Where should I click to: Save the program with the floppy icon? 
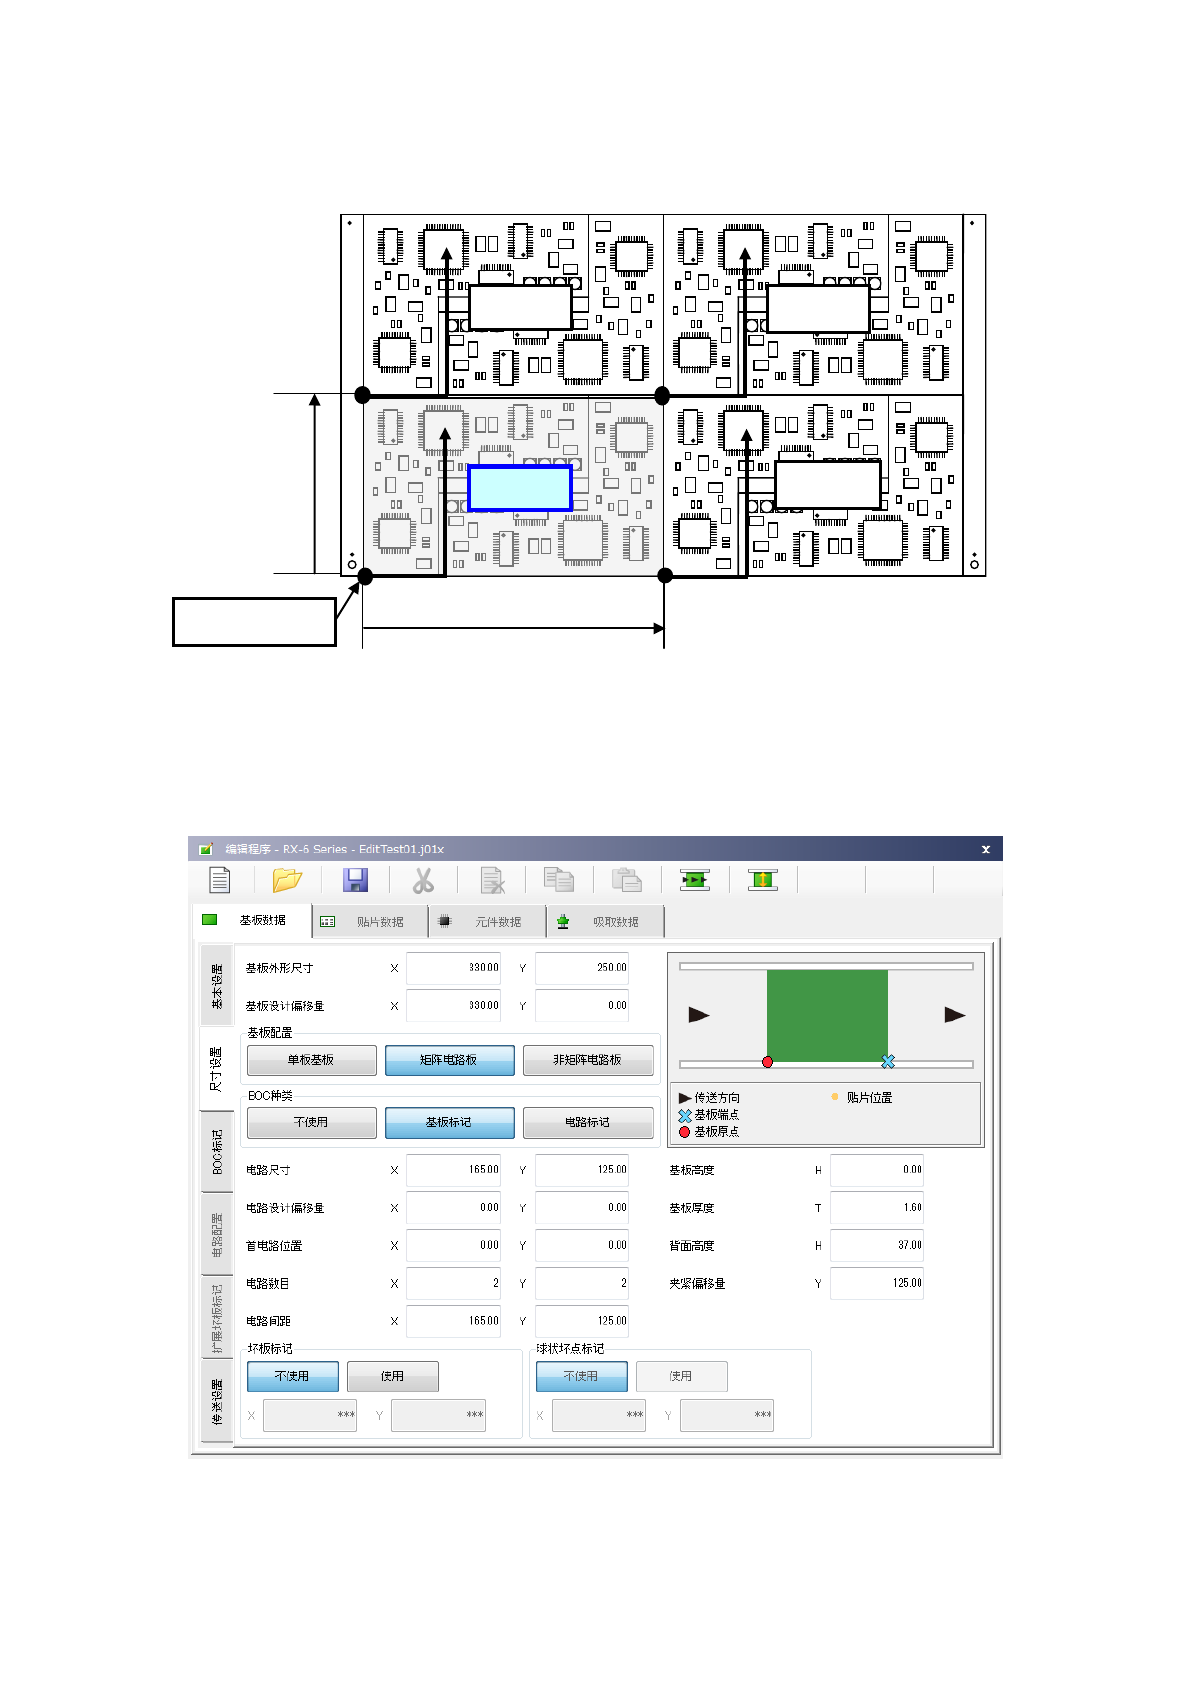[355, 880]
